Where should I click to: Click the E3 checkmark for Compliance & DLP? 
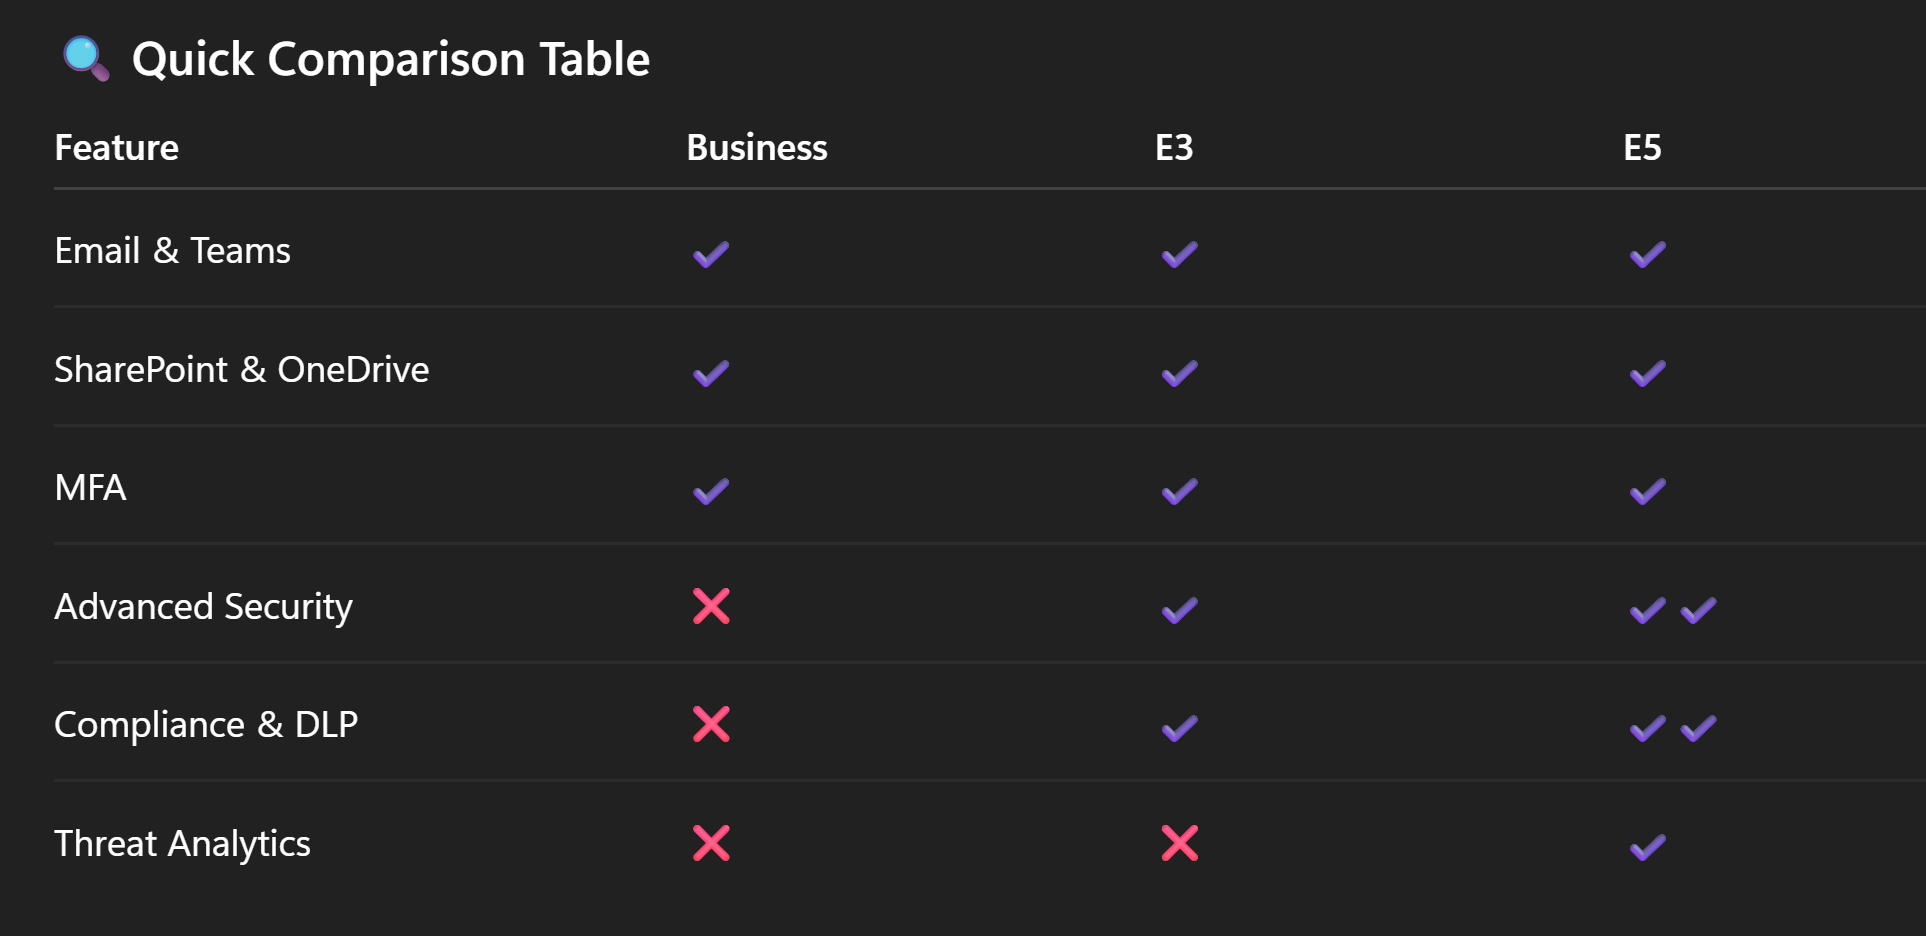coord(1180,728)
